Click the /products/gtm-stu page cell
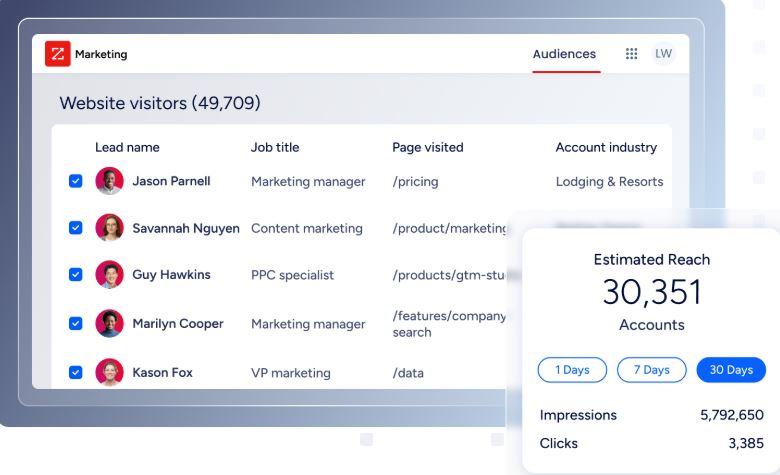Viewport: 780px width, 475px height. tap(449, 275)
